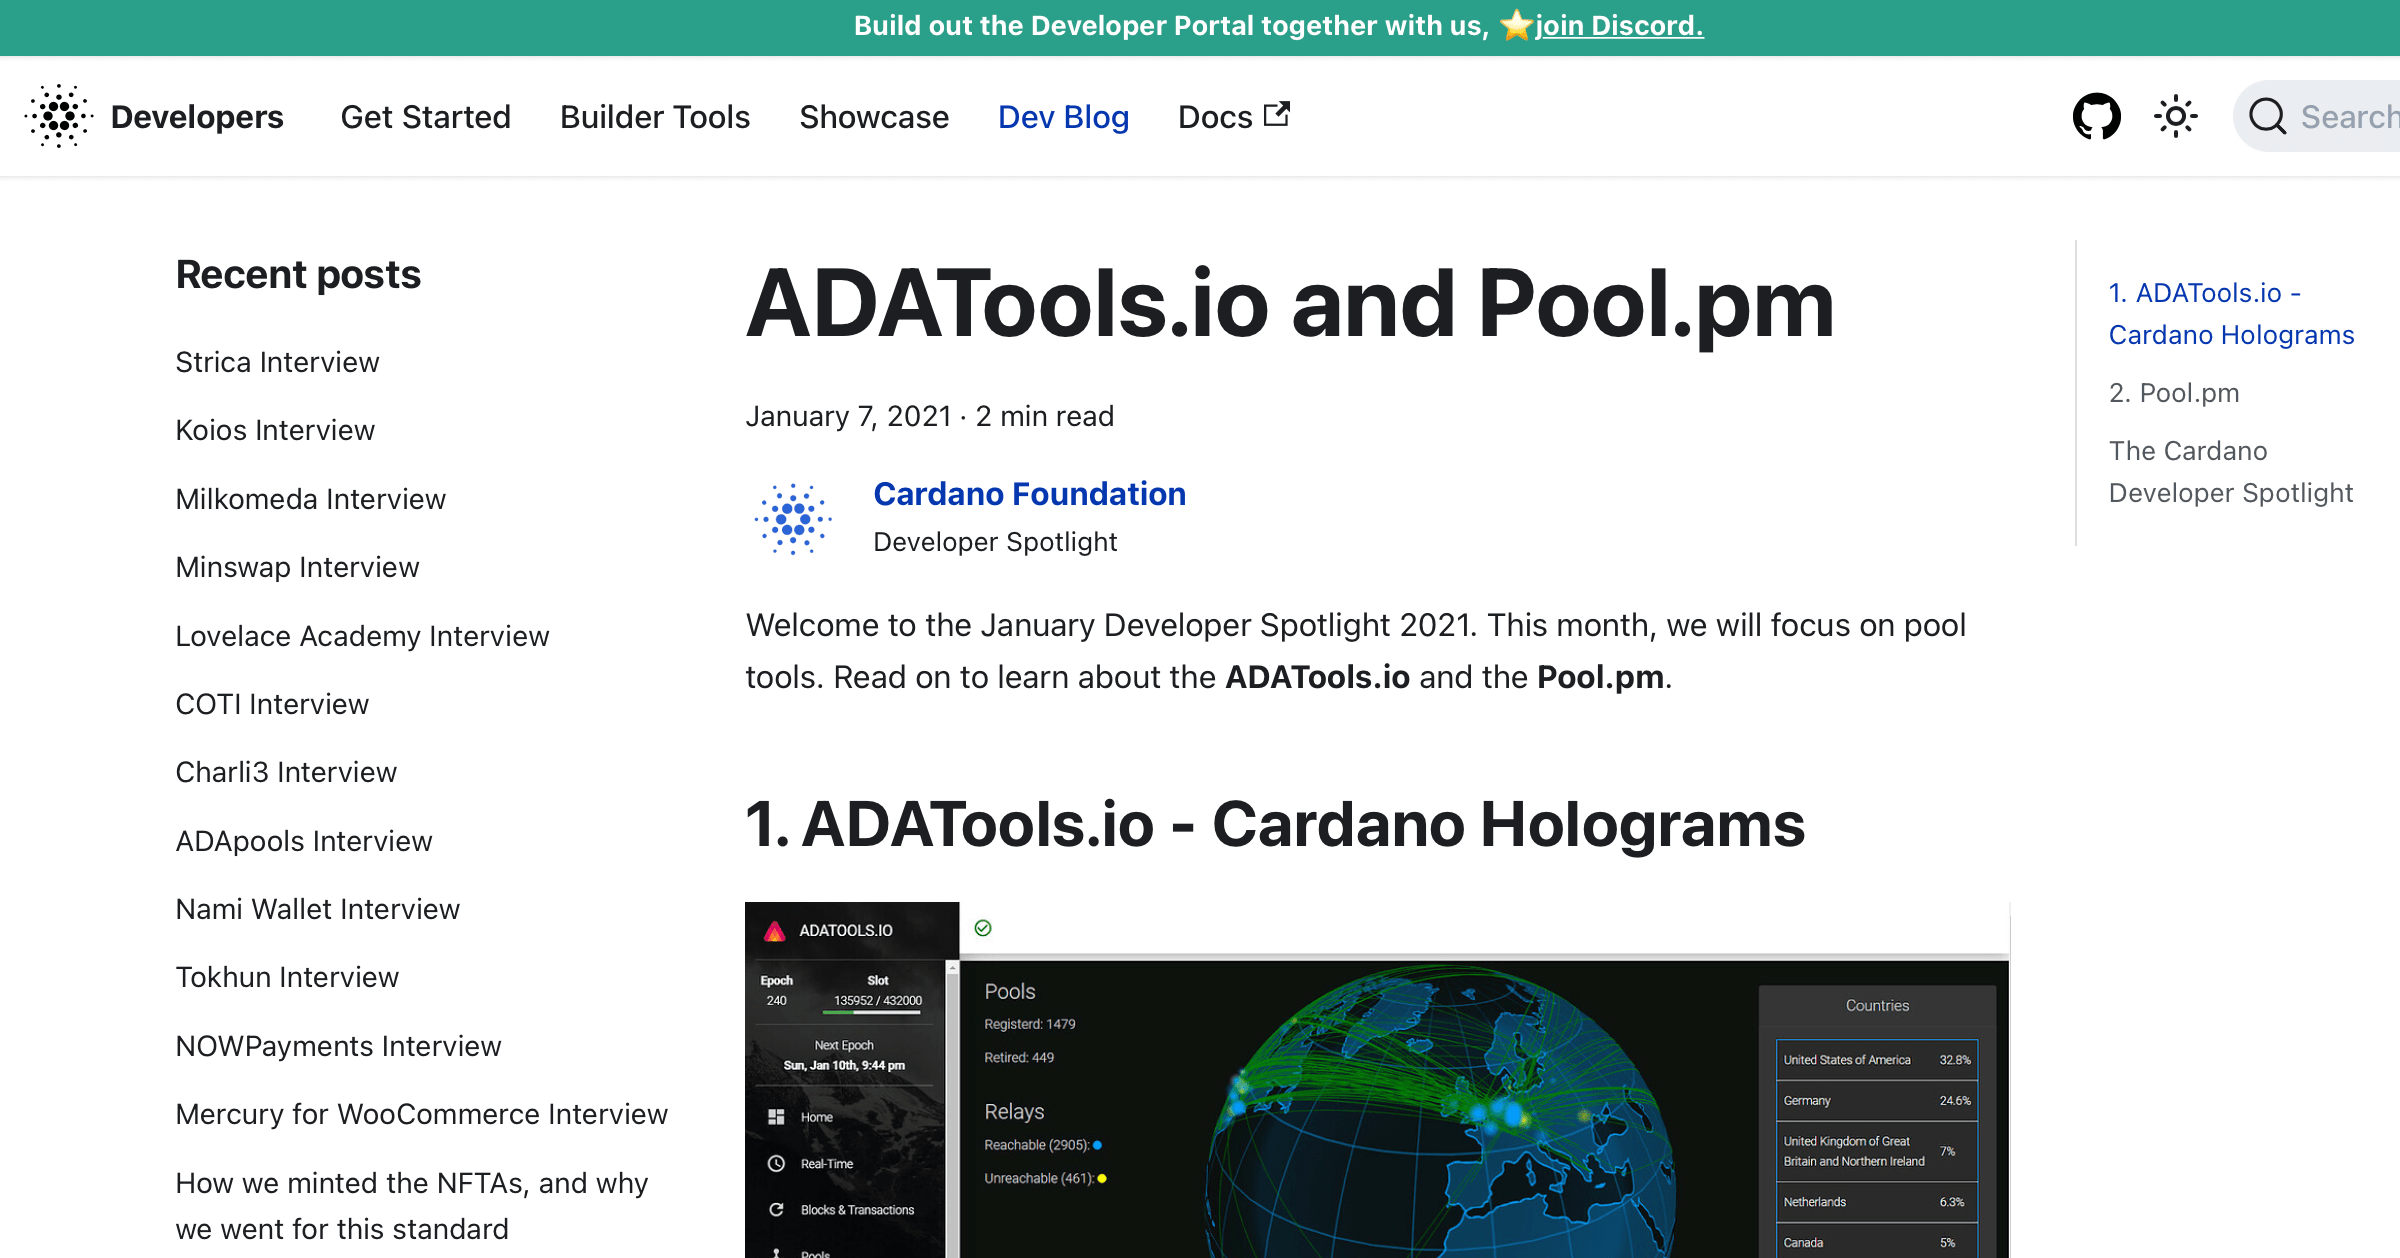Screen dimensions: 2400x1258
Task: Click the 'January 7, 2021' date text
Action: (848, 416)
